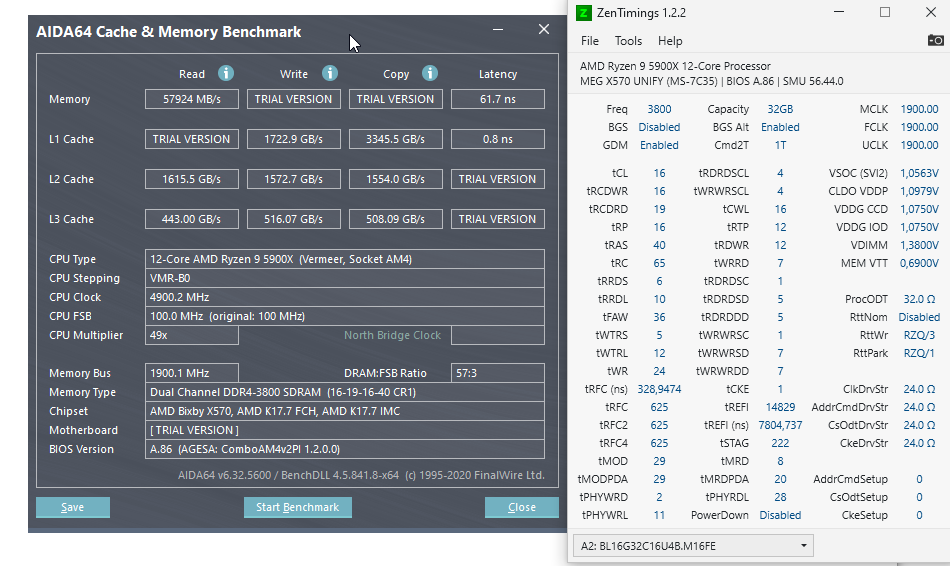Screen dimensions: 950x566
Task: Click the Freq value 3800 in ZenTimings
Action: tap(659, 109)
